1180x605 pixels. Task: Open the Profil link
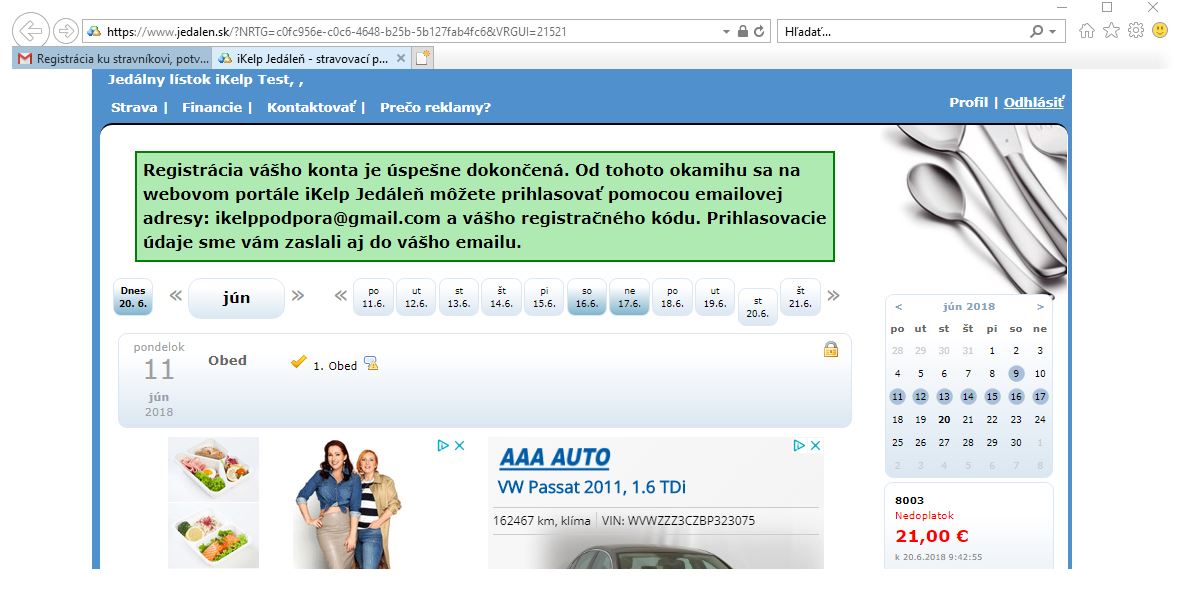click(967, 102)
